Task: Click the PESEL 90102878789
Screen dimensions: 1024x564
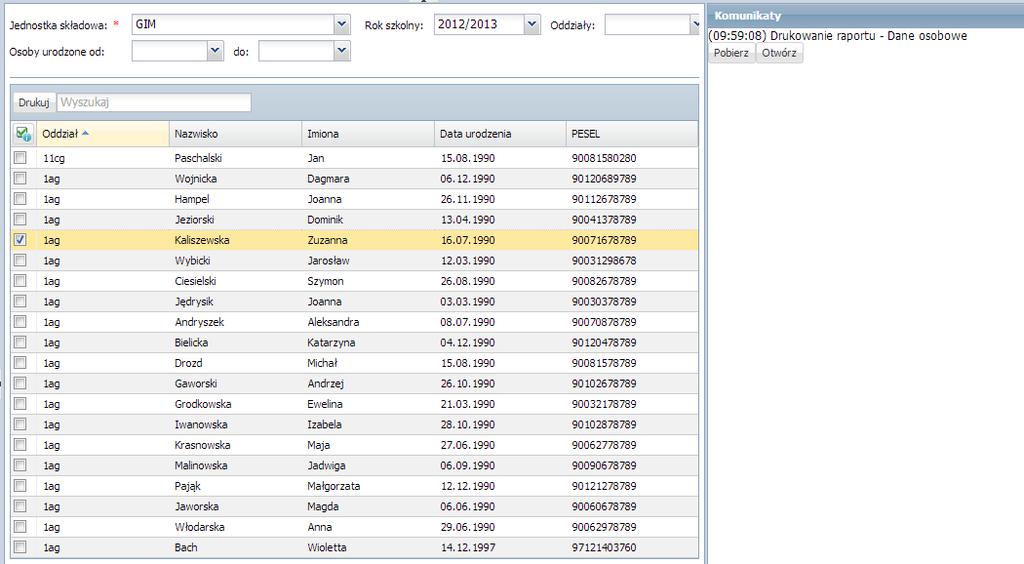Action: click(604, 424)
